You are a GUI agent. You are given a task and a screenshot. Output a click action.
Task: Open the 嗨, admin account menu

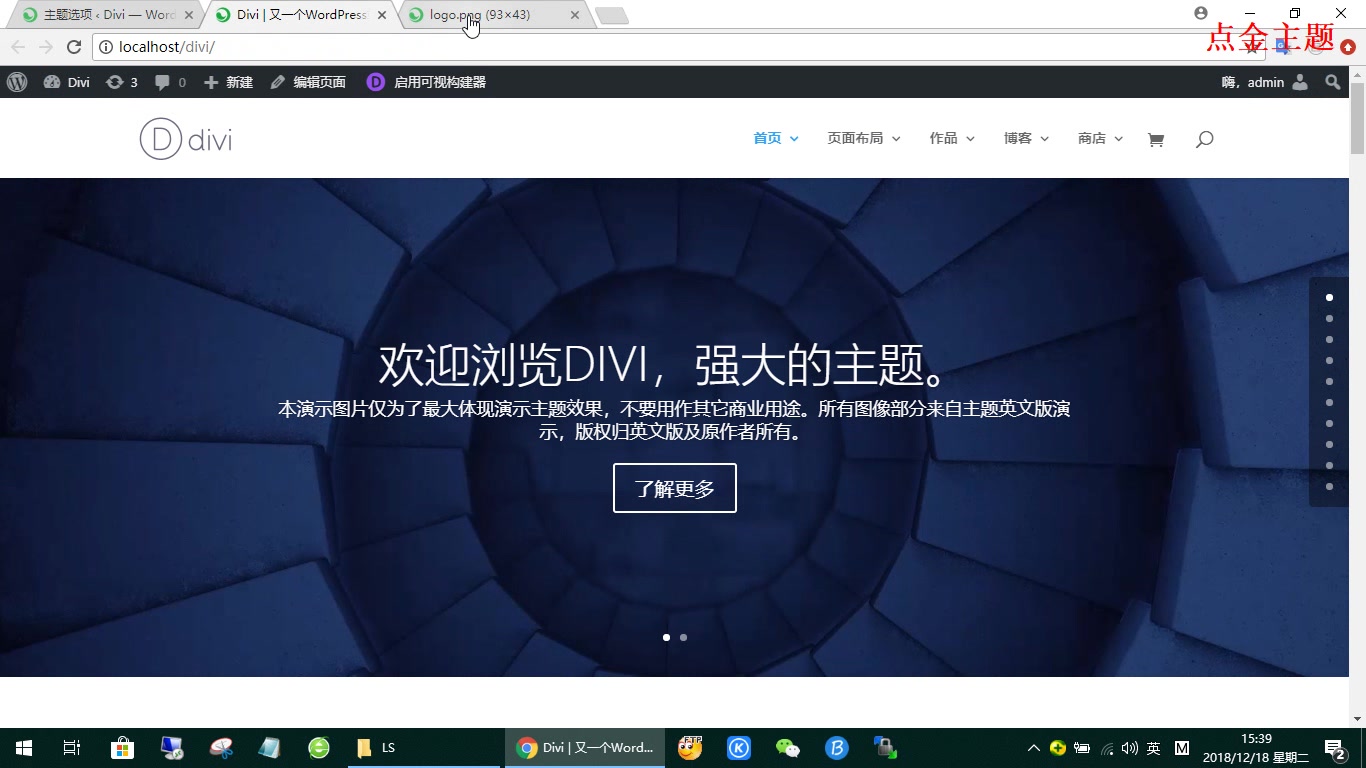click(1264, 82)
